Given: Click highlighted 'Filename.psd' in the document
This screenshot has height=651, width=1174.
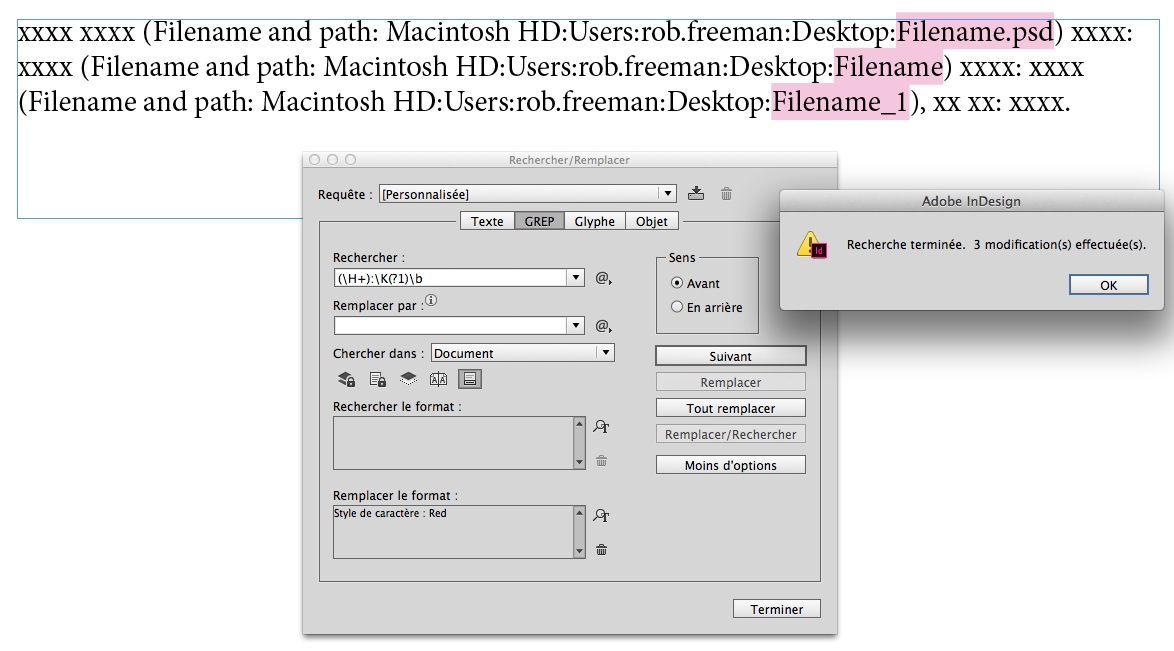Looking at the screenshot, I should (x=975, y=31).
